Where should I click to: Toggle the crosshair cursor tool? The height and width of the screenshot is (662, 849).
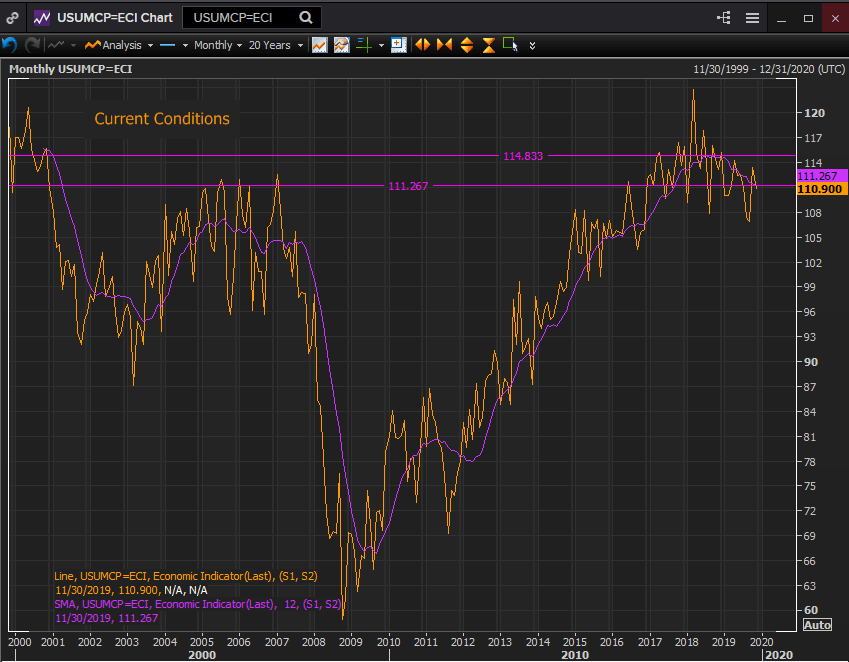364,45
